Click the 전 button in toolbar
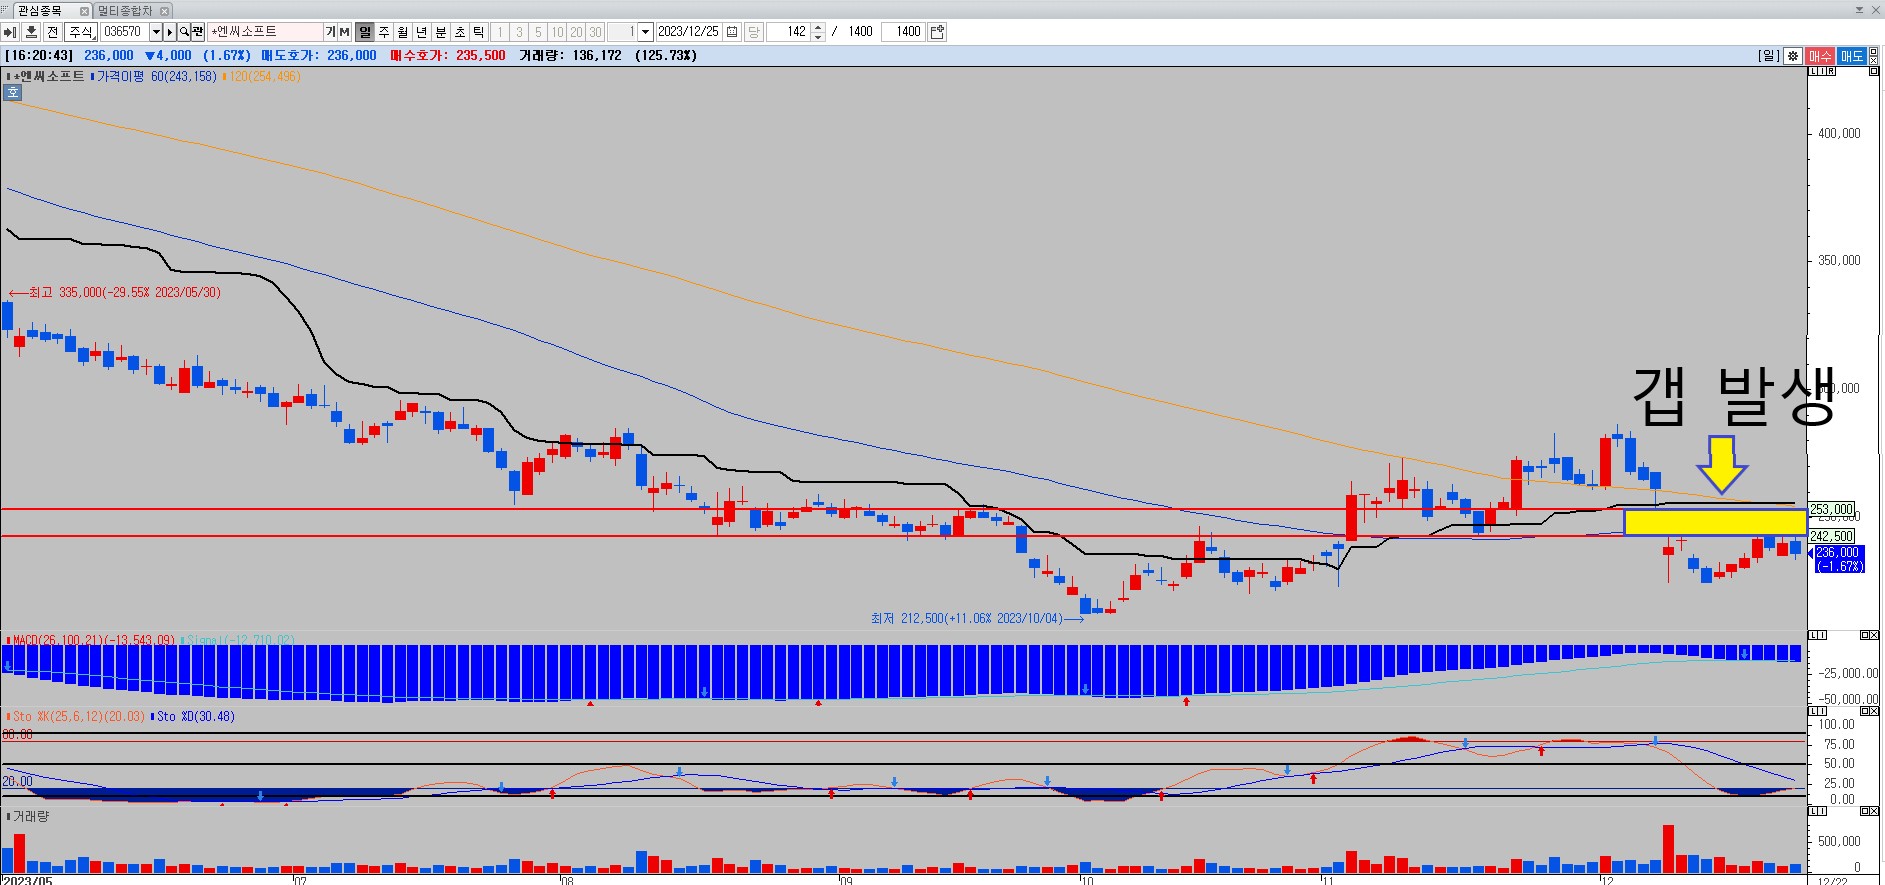 (x=53, y=32)
